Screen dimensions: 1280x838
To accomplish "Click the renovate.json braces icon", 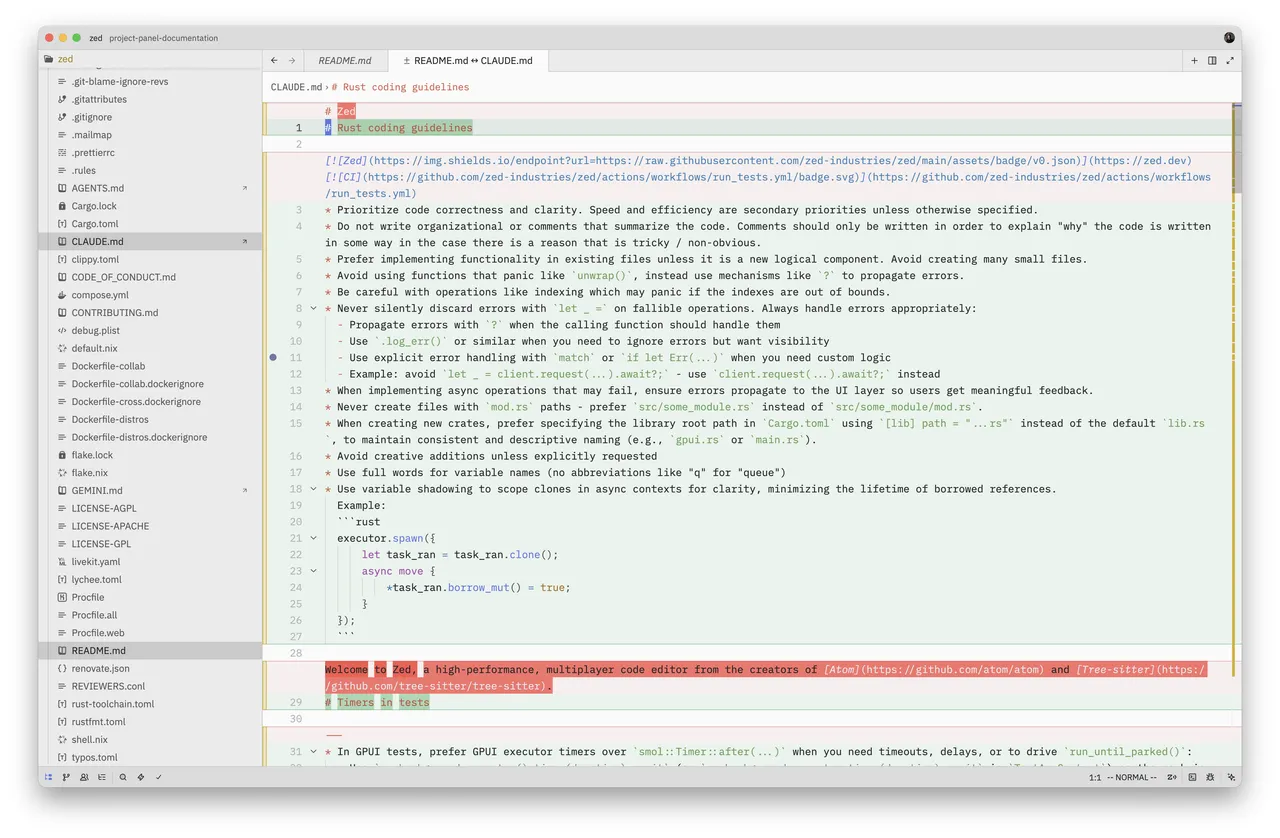I will [x=62, y=668].
